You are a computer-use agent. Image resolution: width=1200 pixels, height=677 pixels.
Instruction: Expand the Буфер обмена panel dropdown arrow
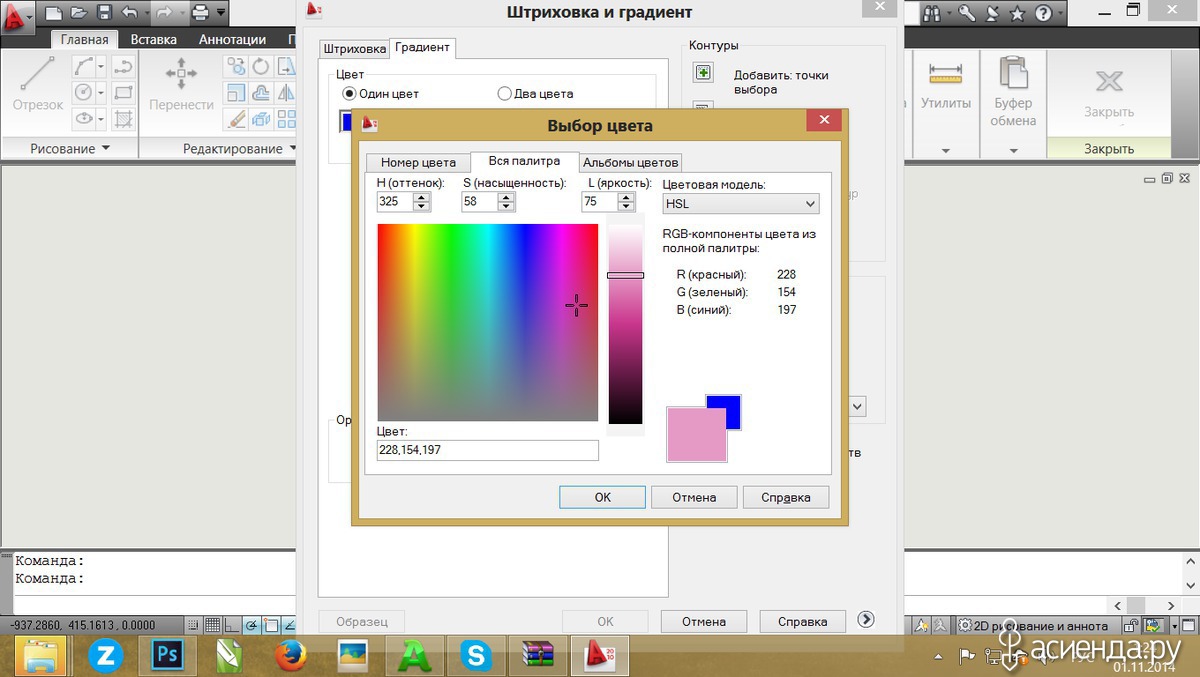pyautogui.click(x=1013, y=151)
